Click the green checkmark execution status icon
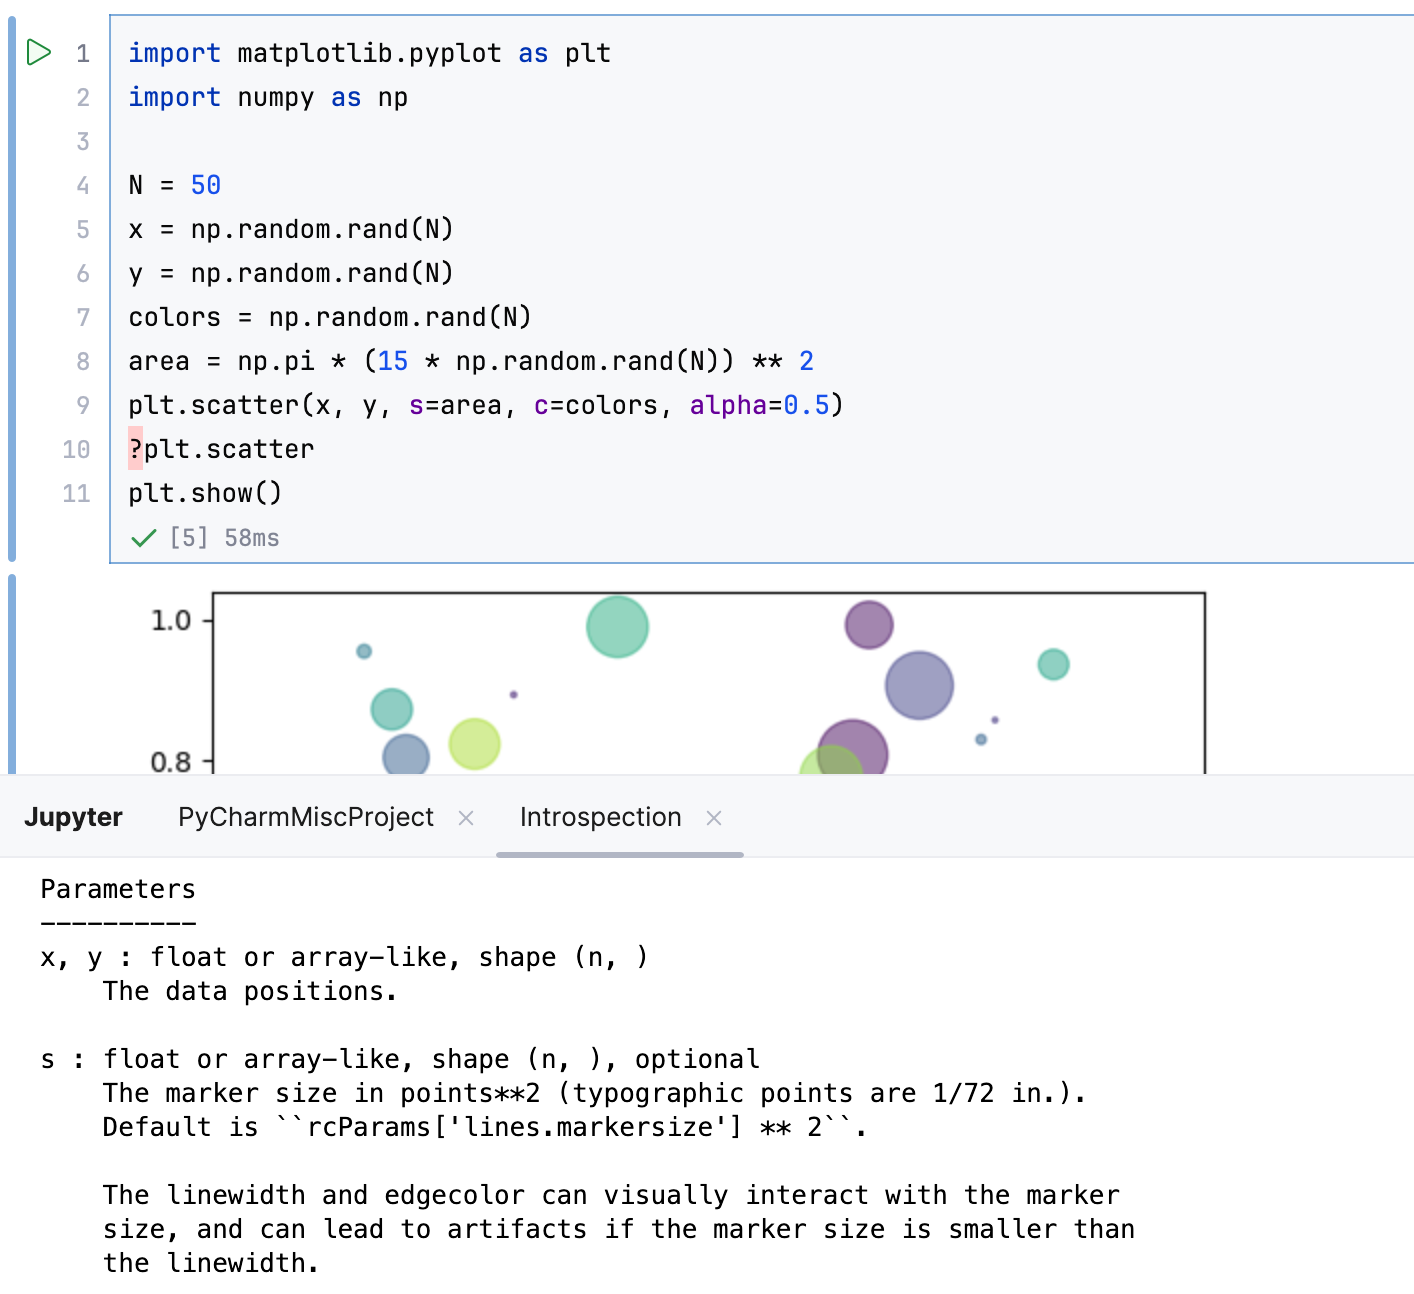 click(x=143, y=537)
